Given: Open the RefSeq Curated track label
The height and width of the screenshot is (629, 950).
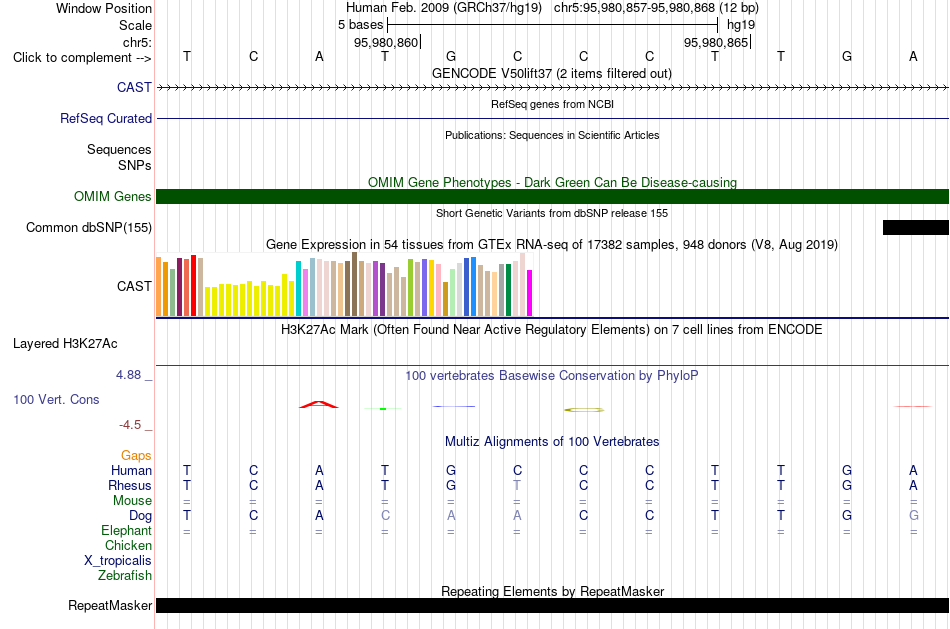Looking at the screenshot, I should point(105,118).
